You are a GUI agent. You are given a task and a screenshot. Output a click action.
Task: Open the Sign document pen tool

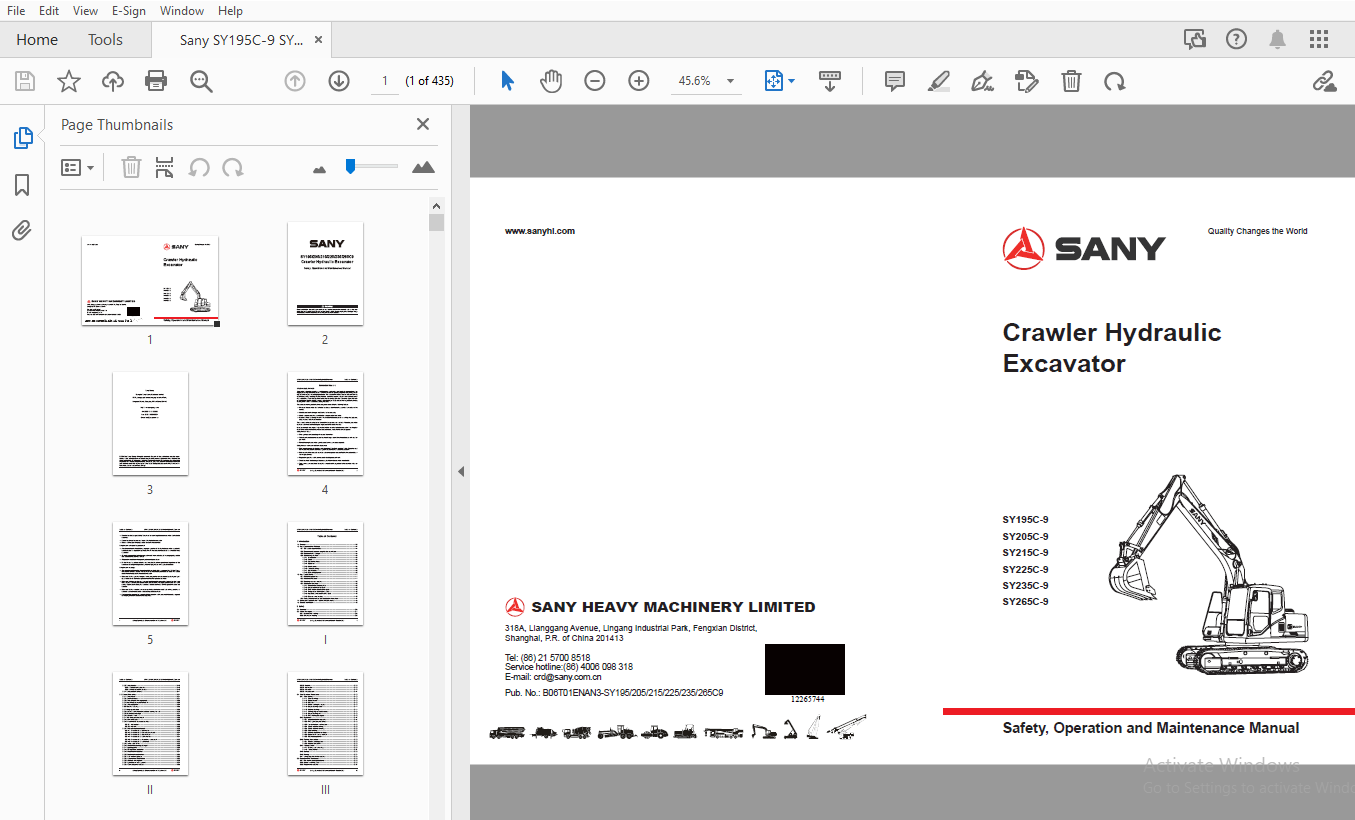982,81
